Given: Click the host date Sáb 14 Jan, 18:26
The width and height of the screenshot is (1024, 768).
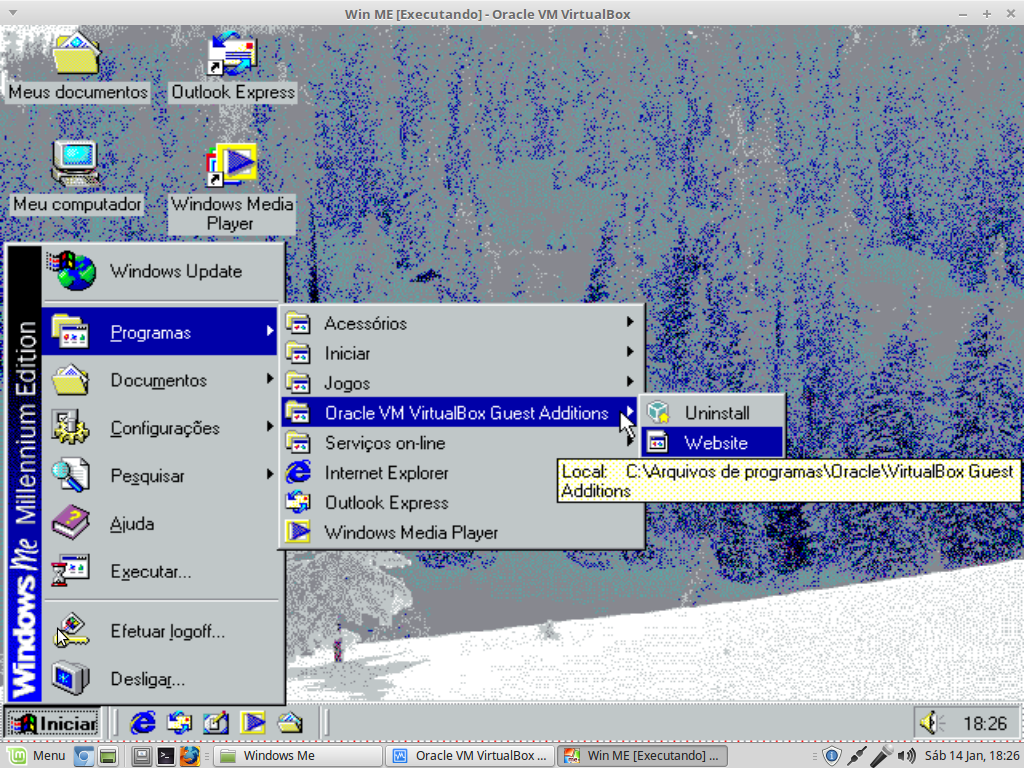Looking at the screenshot, I should point(971,756).
